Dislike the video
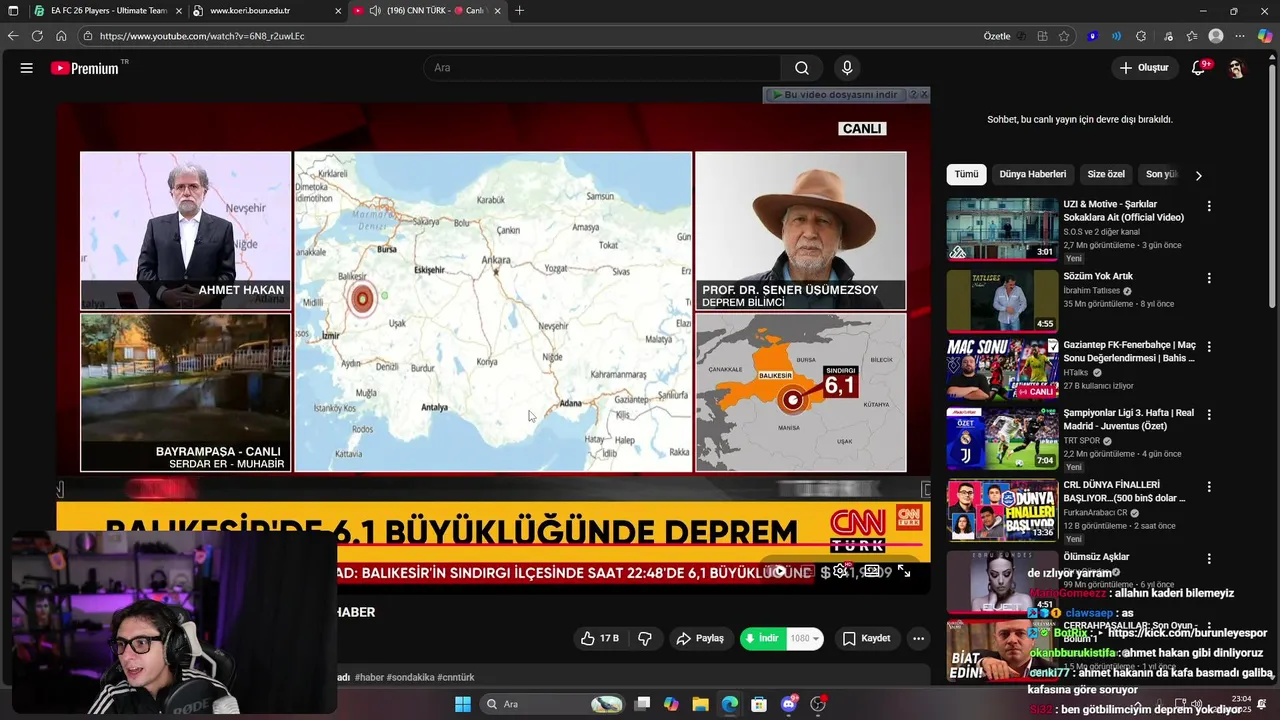 pos(645,638)
